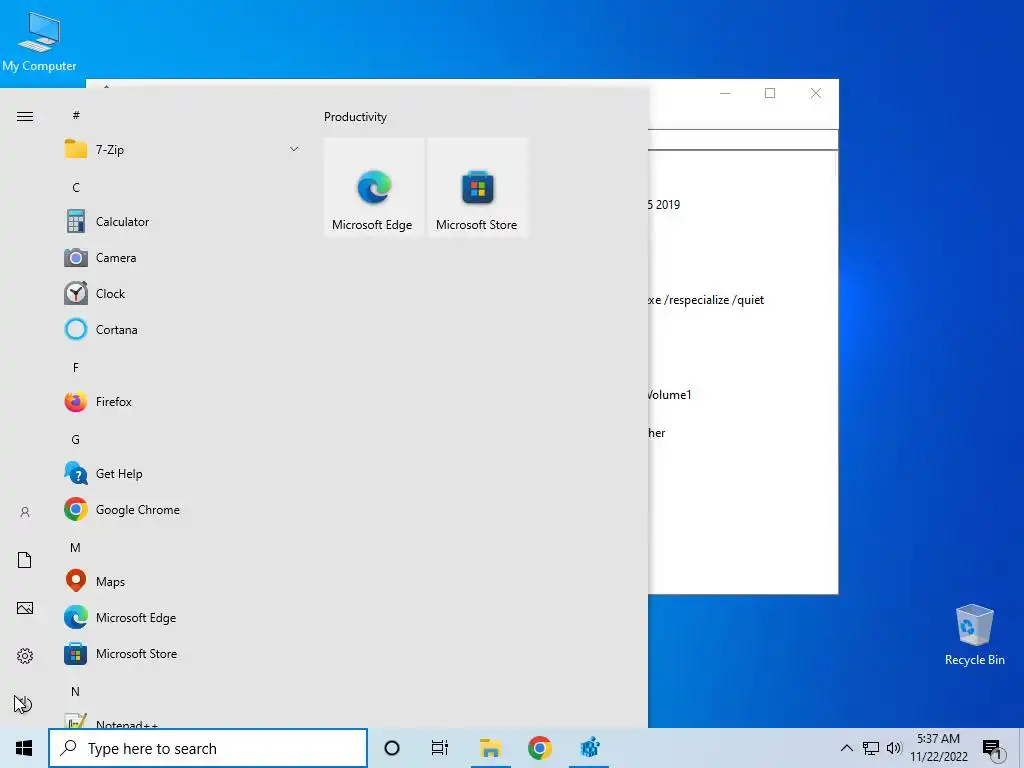The image size is (1024, 768).
Task: Select the Recycle Bin desktop icon
Action: pos(974,635)
